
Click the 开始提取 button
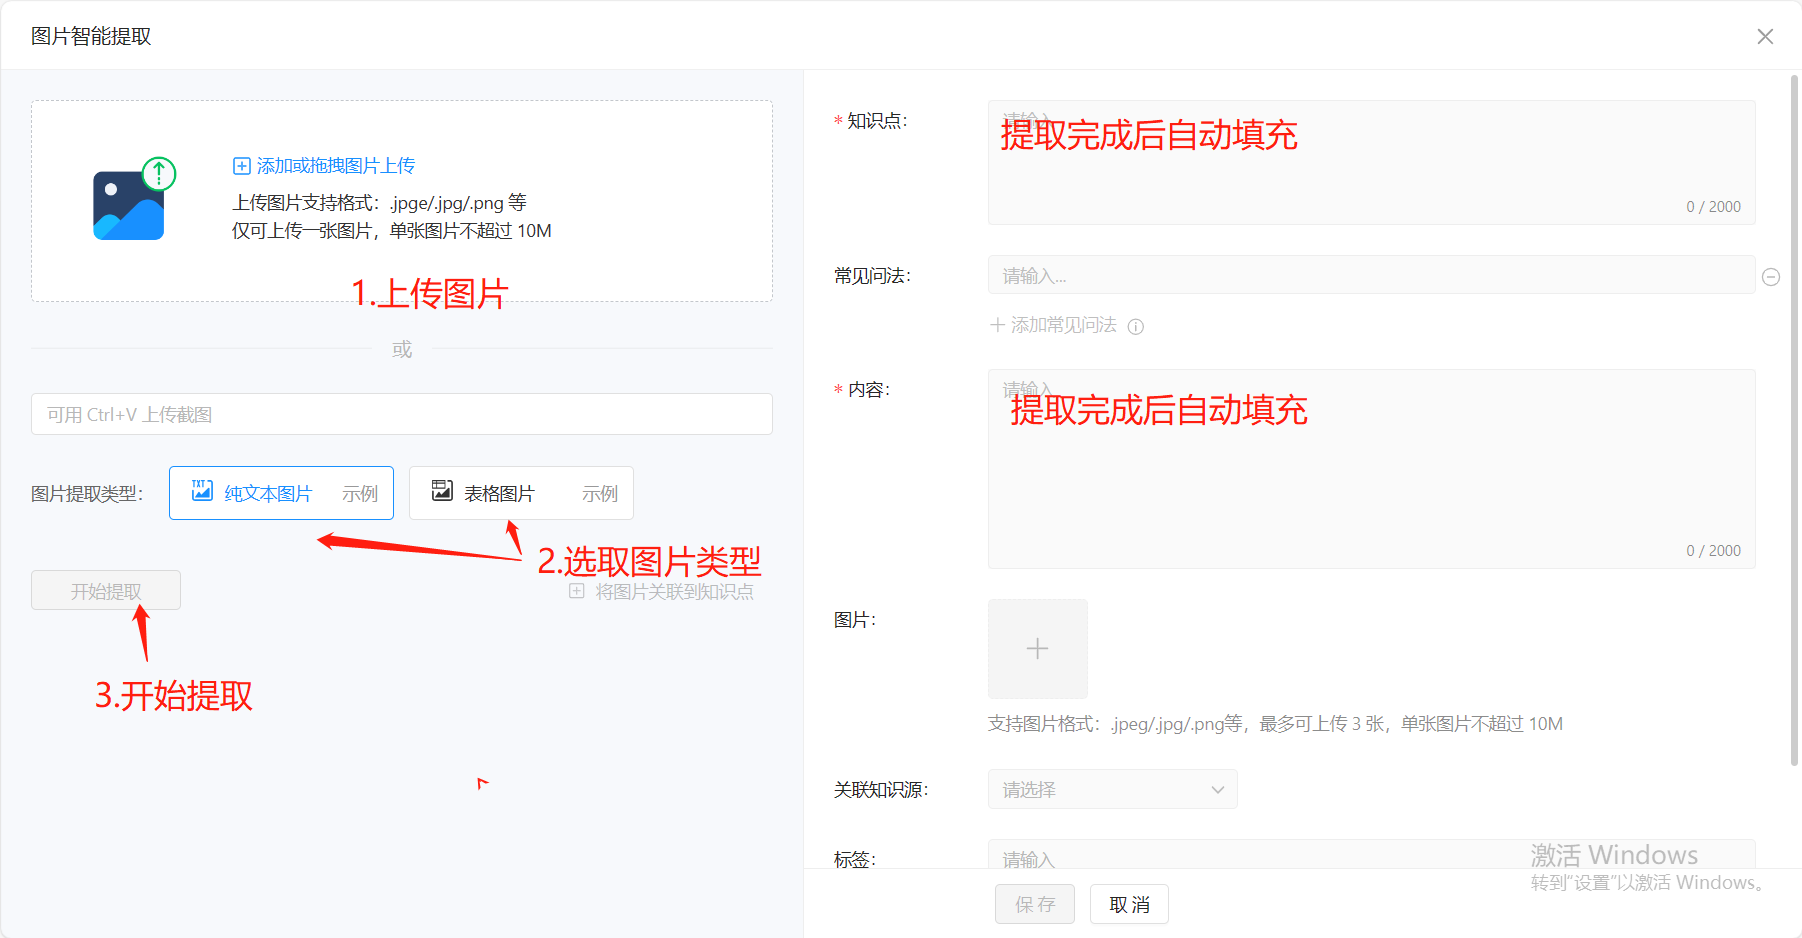(x=106, y=590)
